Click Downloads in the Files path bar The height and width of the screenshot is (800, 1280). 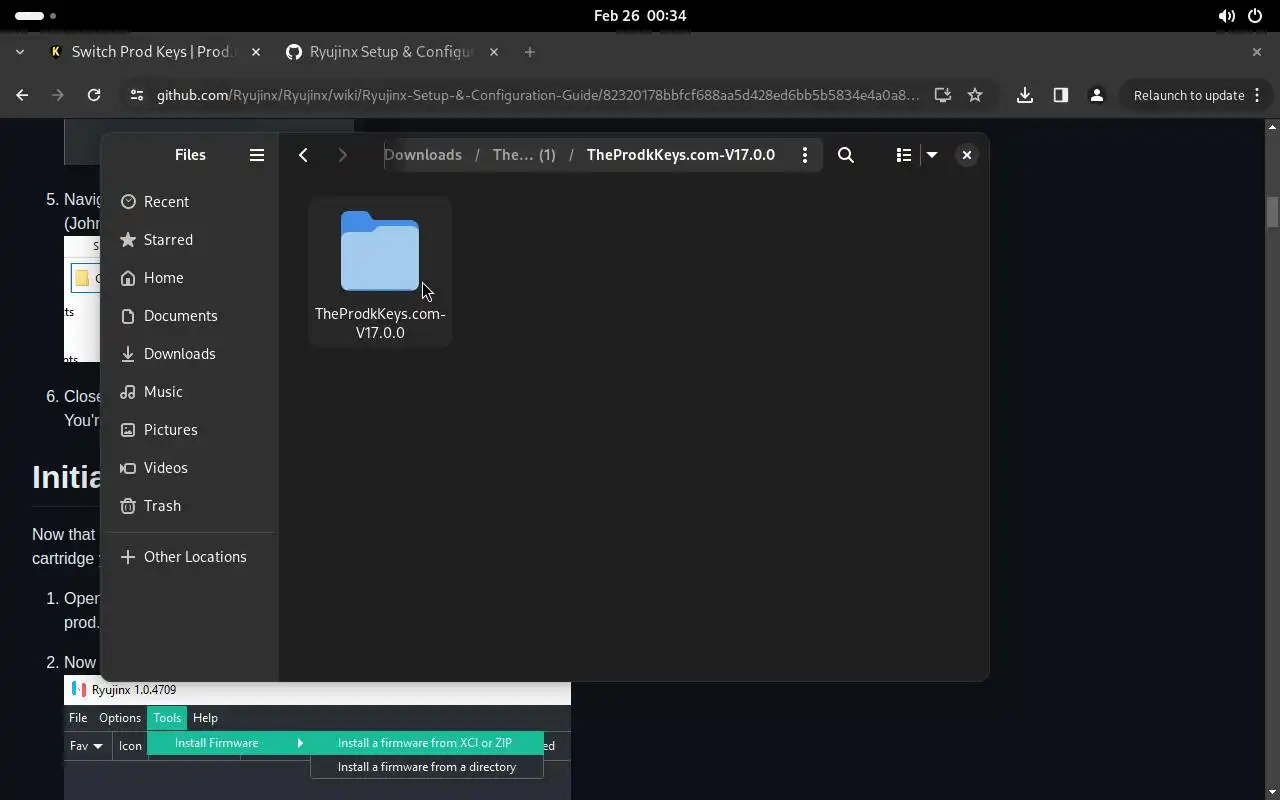click(423, 155)
